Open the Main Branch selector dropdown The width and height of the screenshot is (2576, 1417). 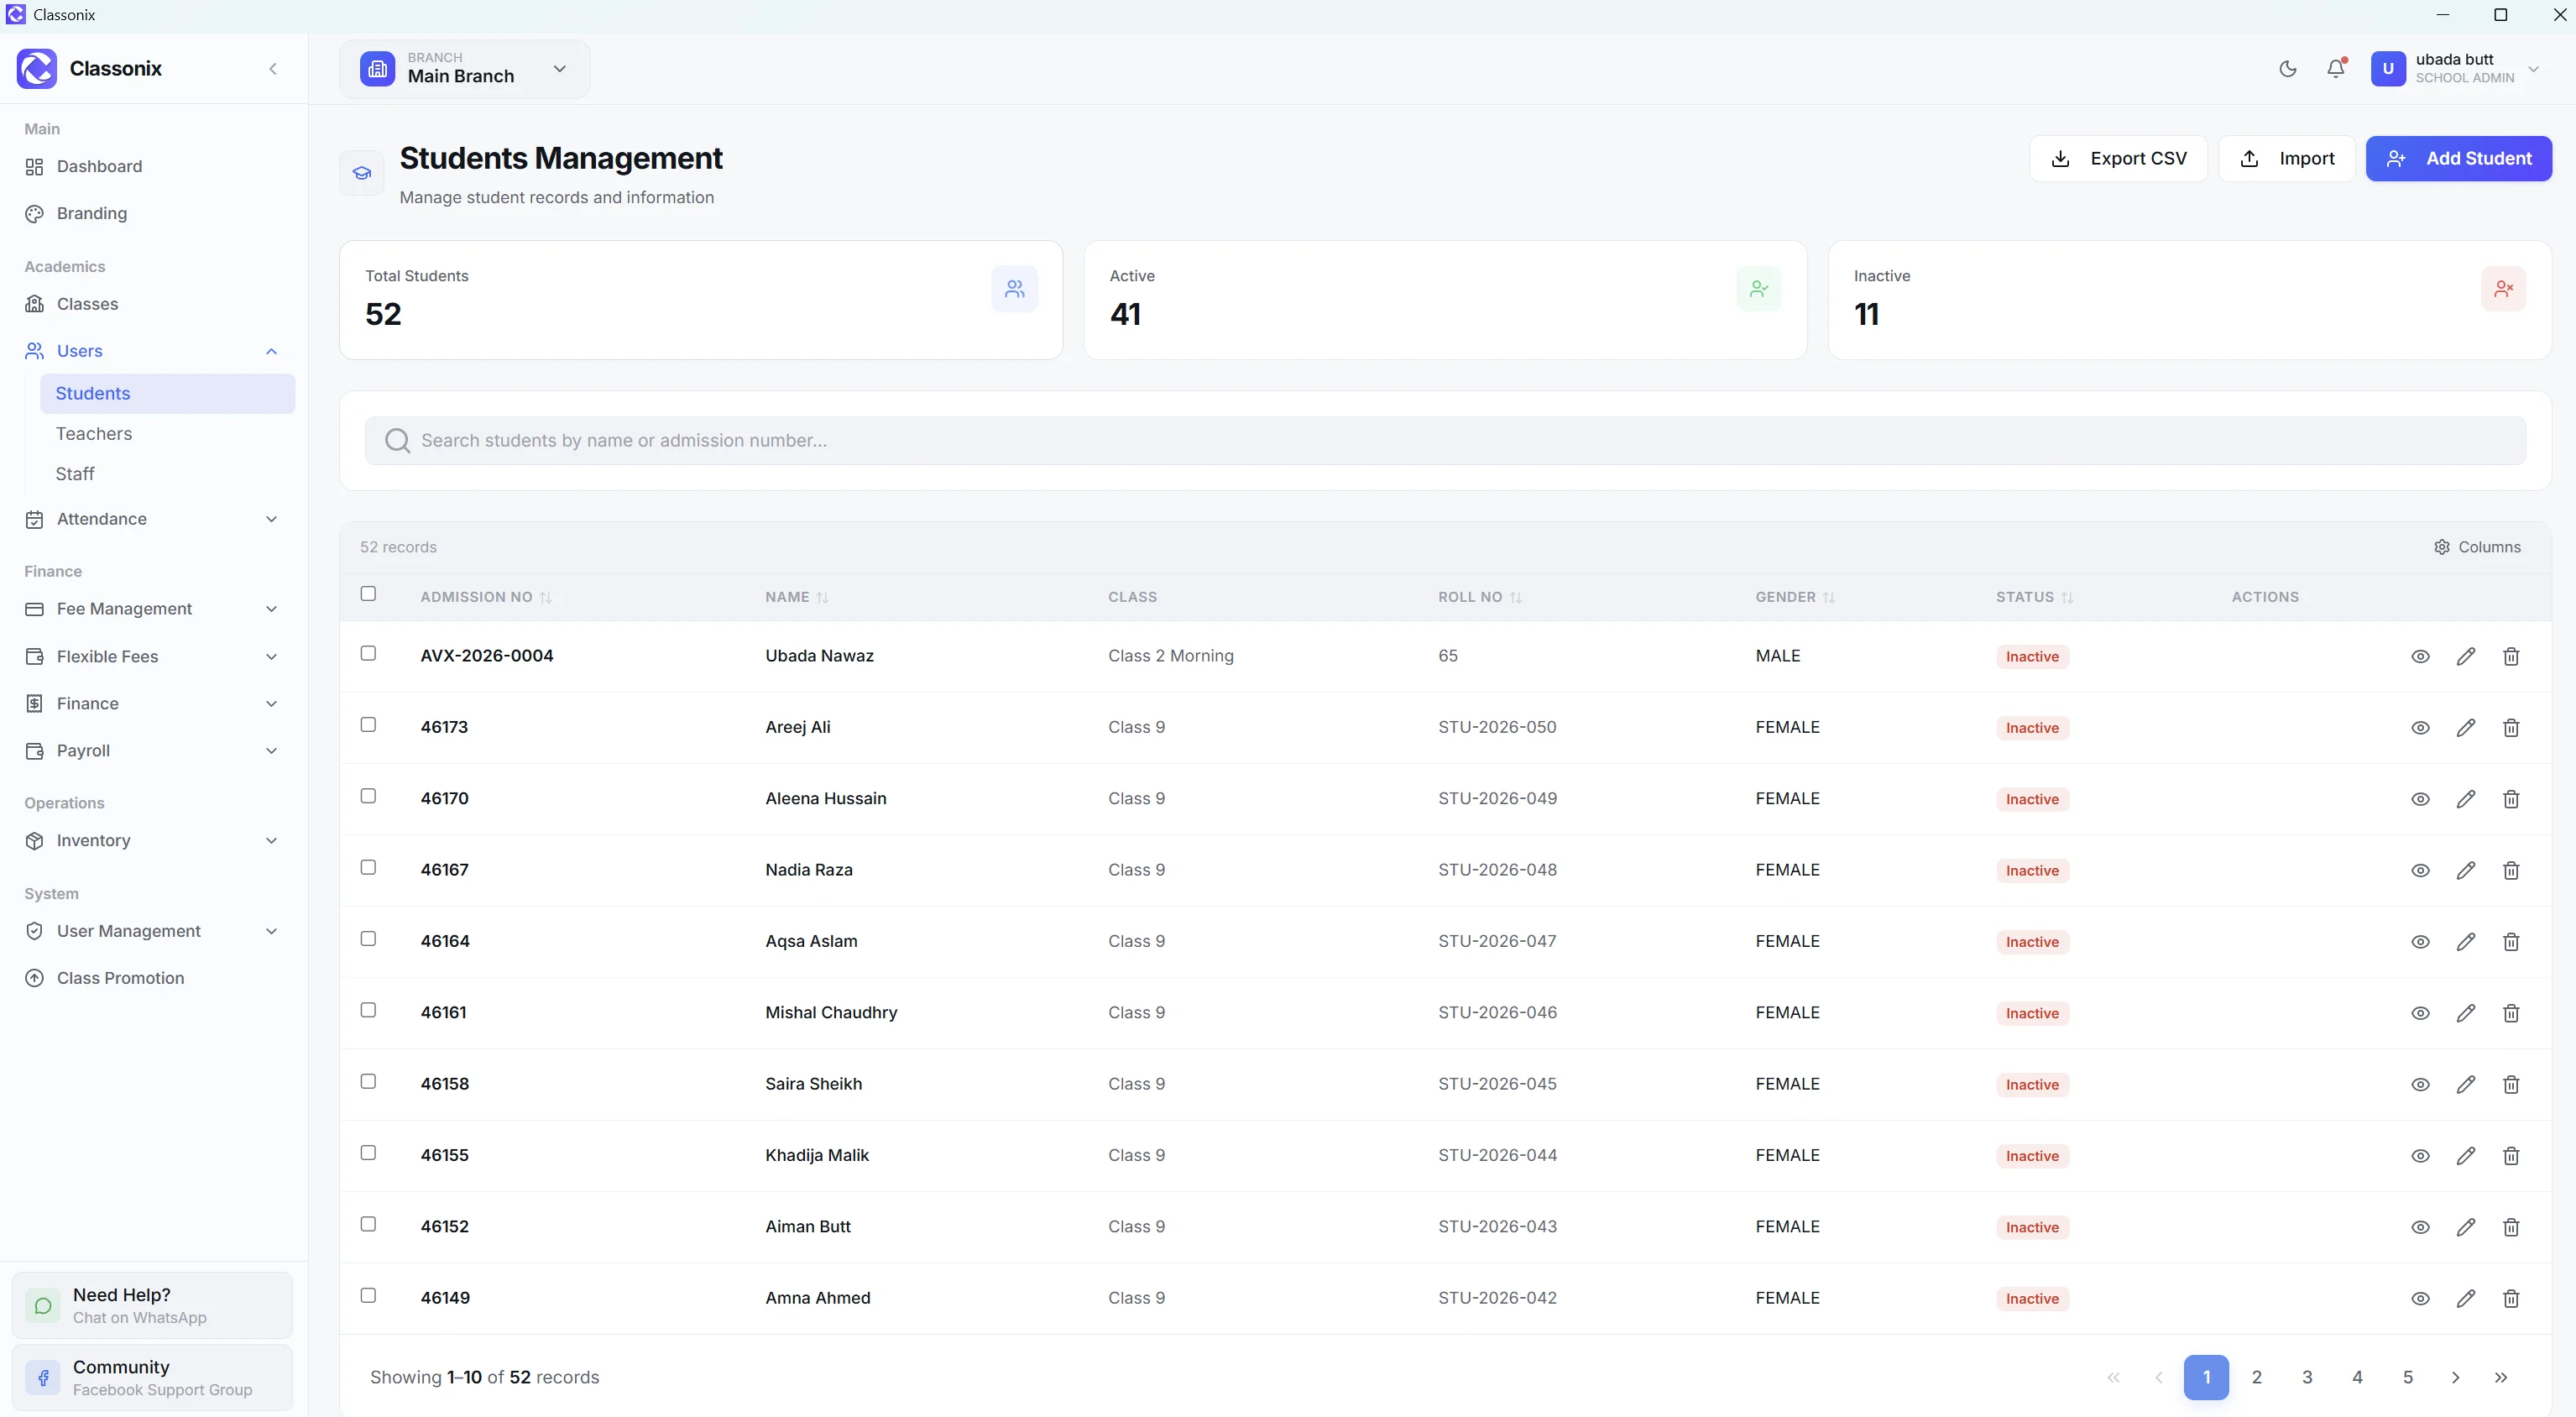click(465, 69)
